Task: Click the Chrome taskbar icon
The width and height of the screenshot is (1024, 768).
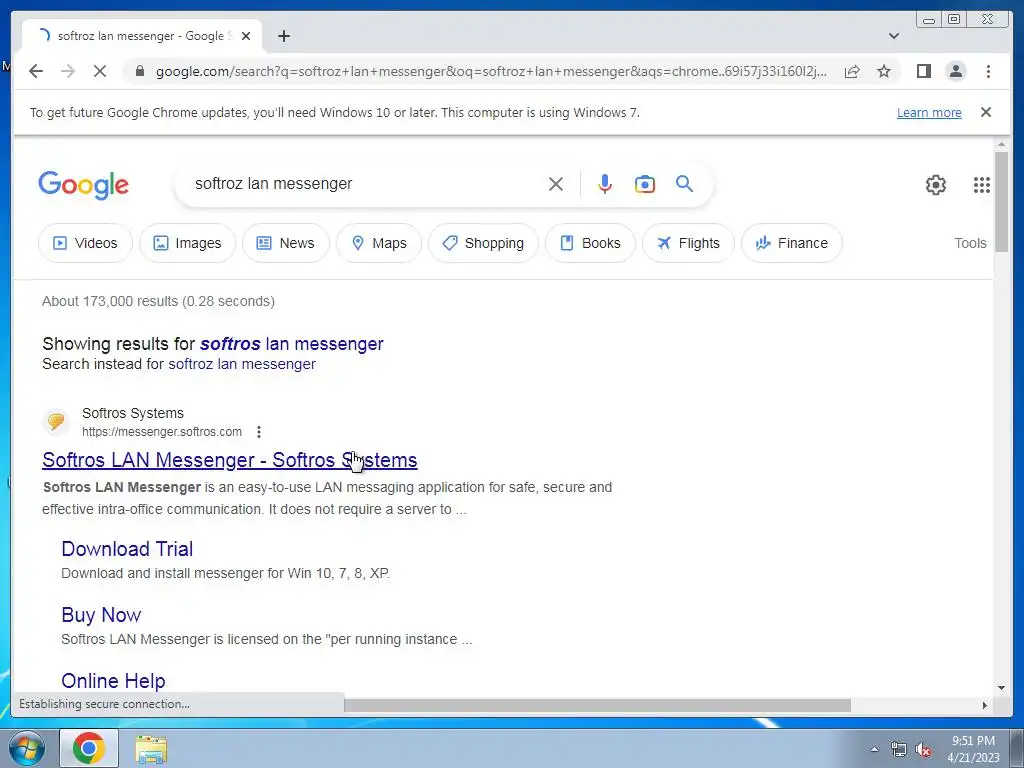Action: coord(89,748)
